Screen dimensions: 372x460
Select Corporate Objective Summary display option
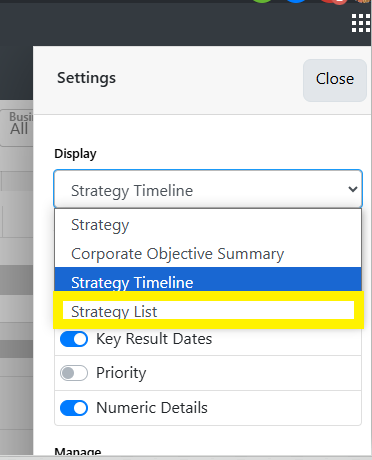coord(208,254)
